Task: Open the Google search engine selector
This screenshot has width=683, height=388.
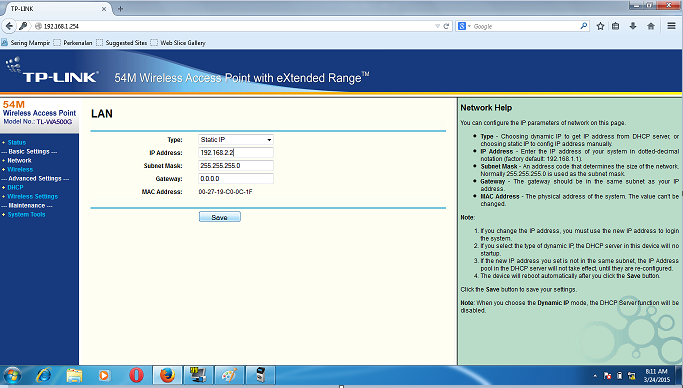Action: [x=464, y=26]
